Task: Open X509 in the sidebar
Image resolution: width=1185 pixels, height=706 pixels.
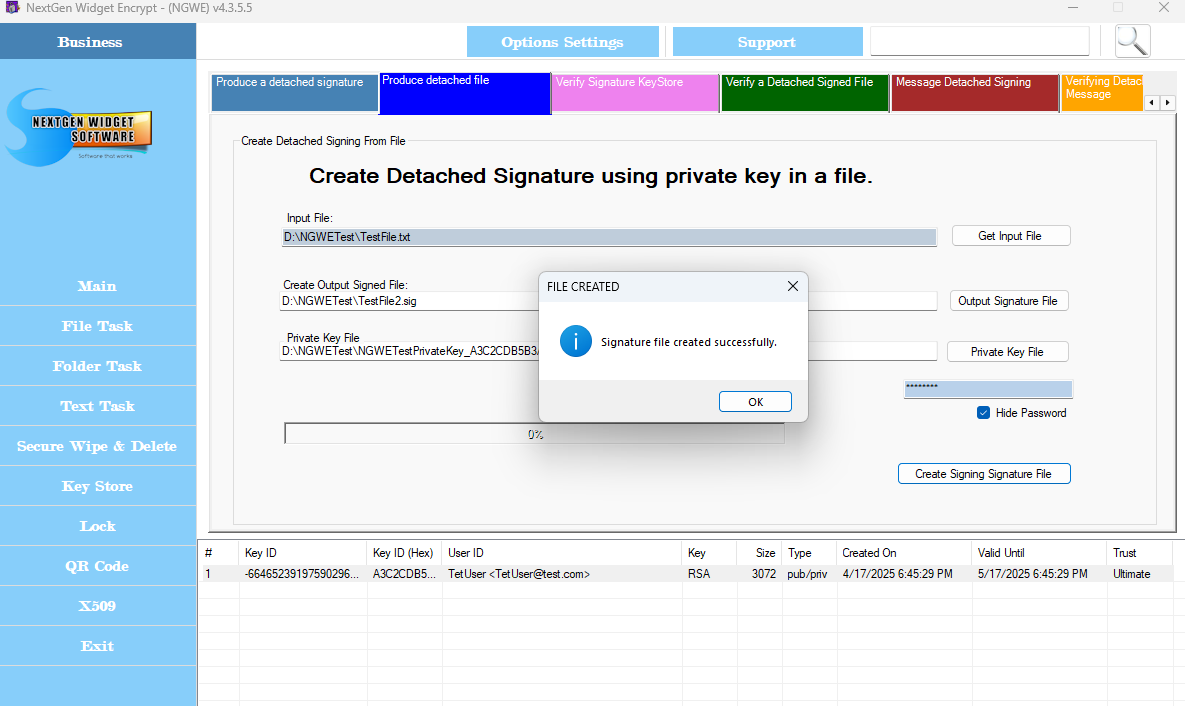Action: click(x=97, y=606)
